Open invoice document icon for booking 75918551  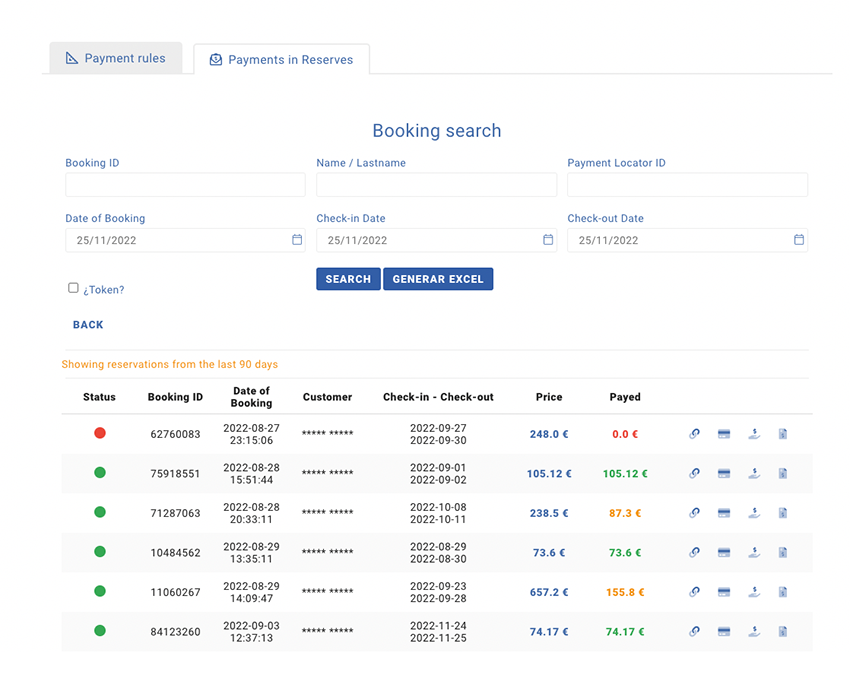pyautogui.click(x=783, y=473)
